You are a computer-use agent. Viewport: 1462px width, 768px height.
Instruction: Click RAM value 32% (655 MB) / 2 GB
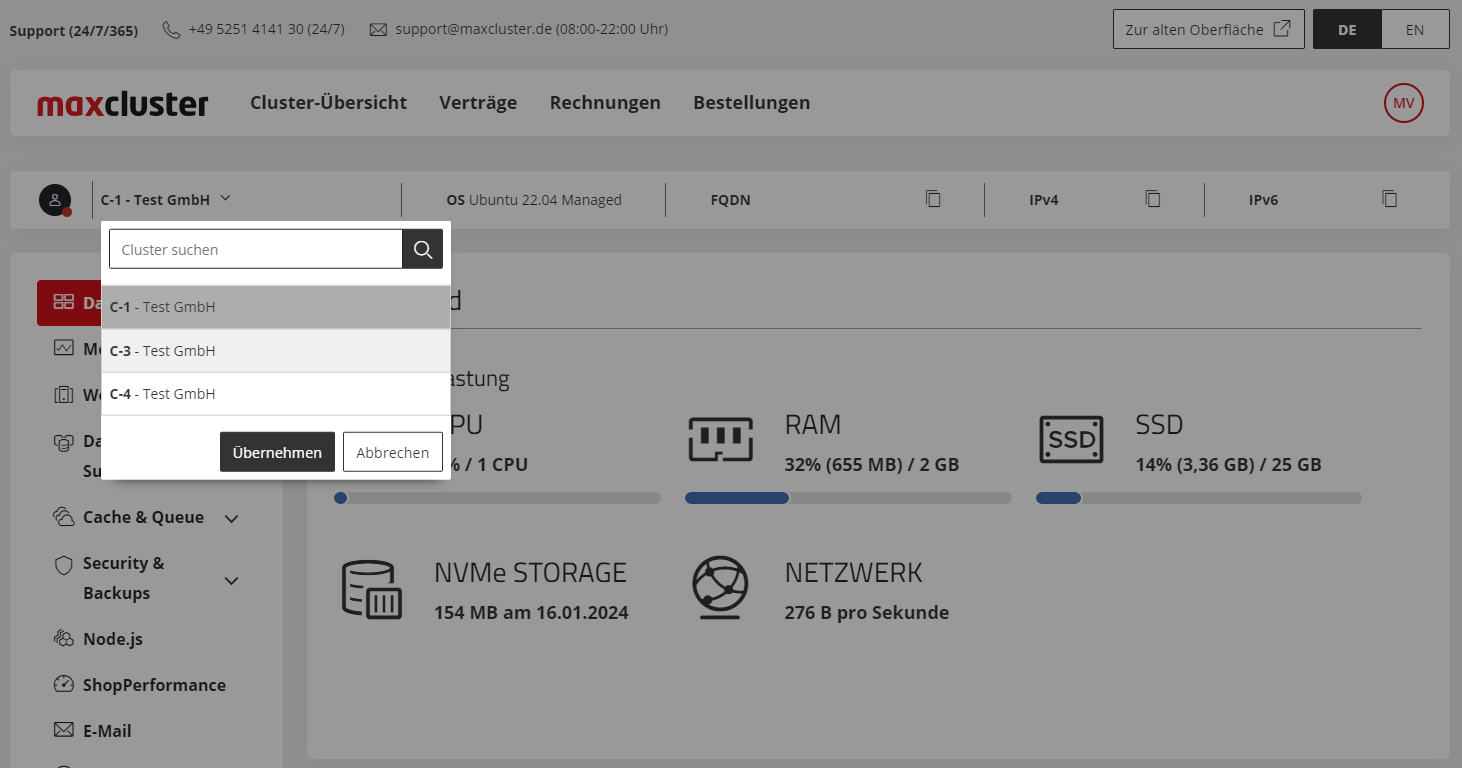click(x=872, y=465)
